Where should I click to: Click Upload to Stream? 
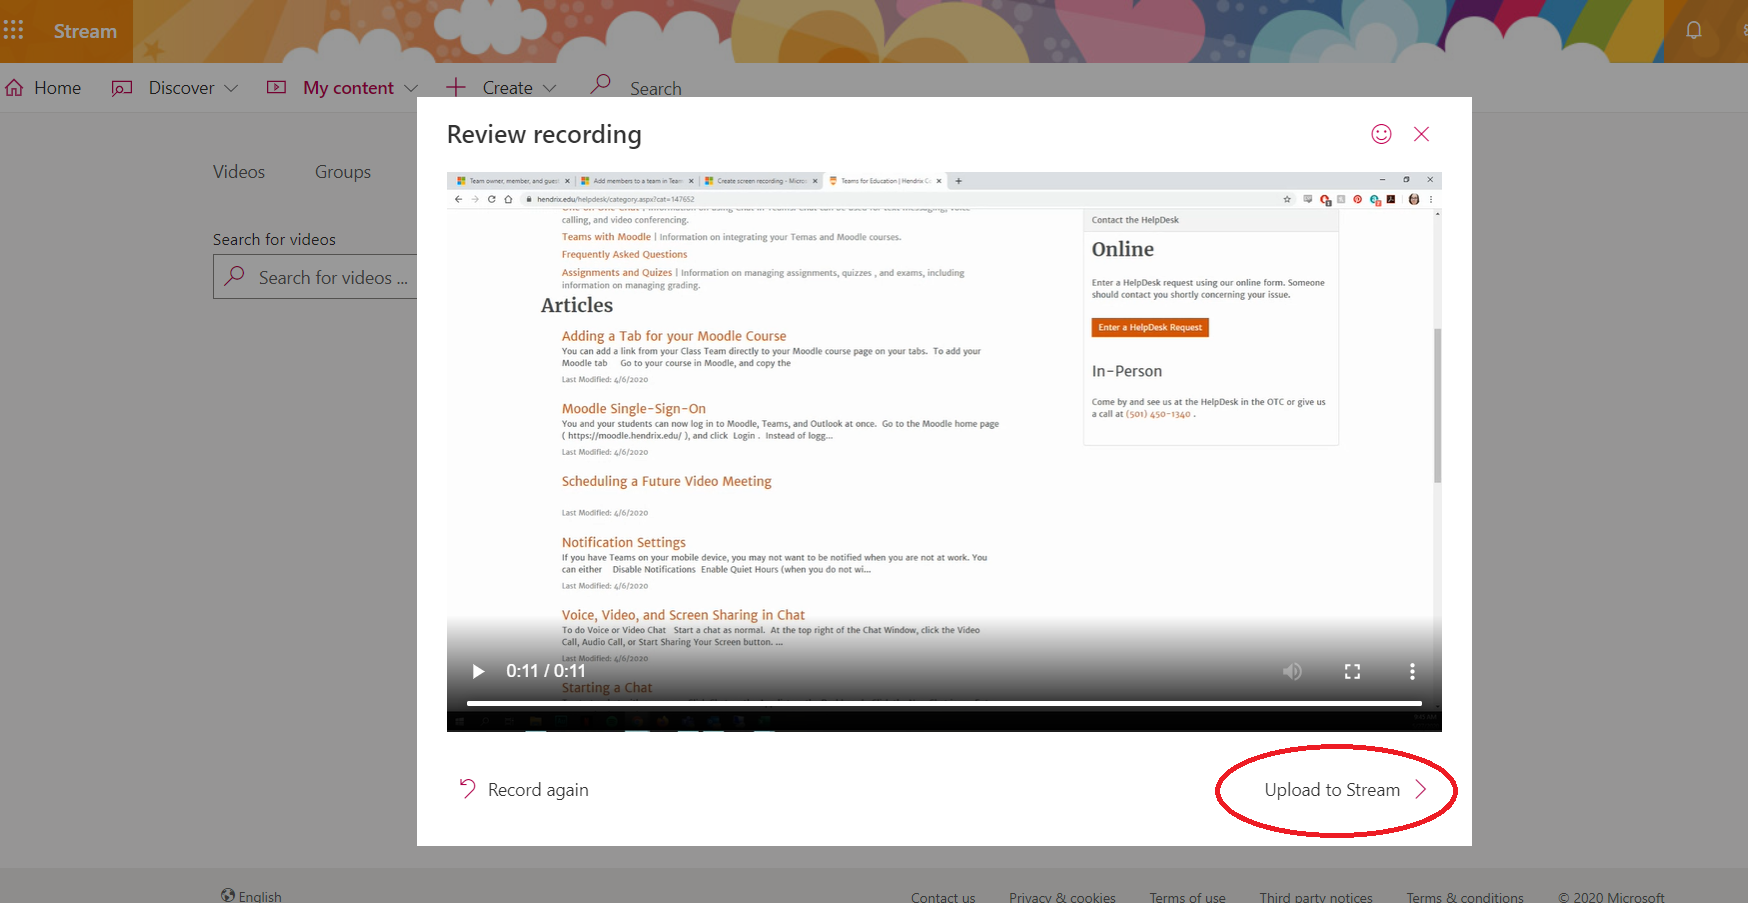pos(1345,789)
